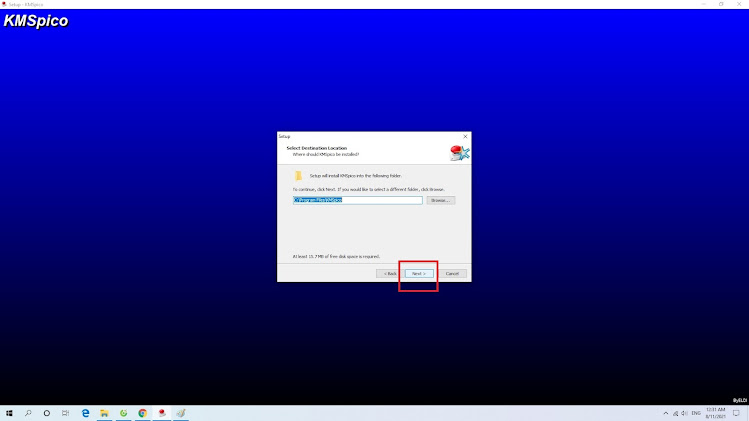This screenshot has height=421, width=749.
Task: Open the volume speaker tray icon
Action: (x=684, y=413)
